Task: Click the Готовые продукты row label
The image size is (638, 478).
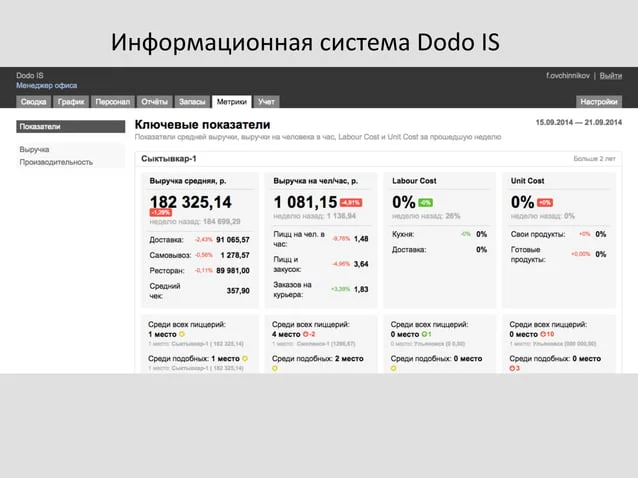Action: tap(528, 254)
